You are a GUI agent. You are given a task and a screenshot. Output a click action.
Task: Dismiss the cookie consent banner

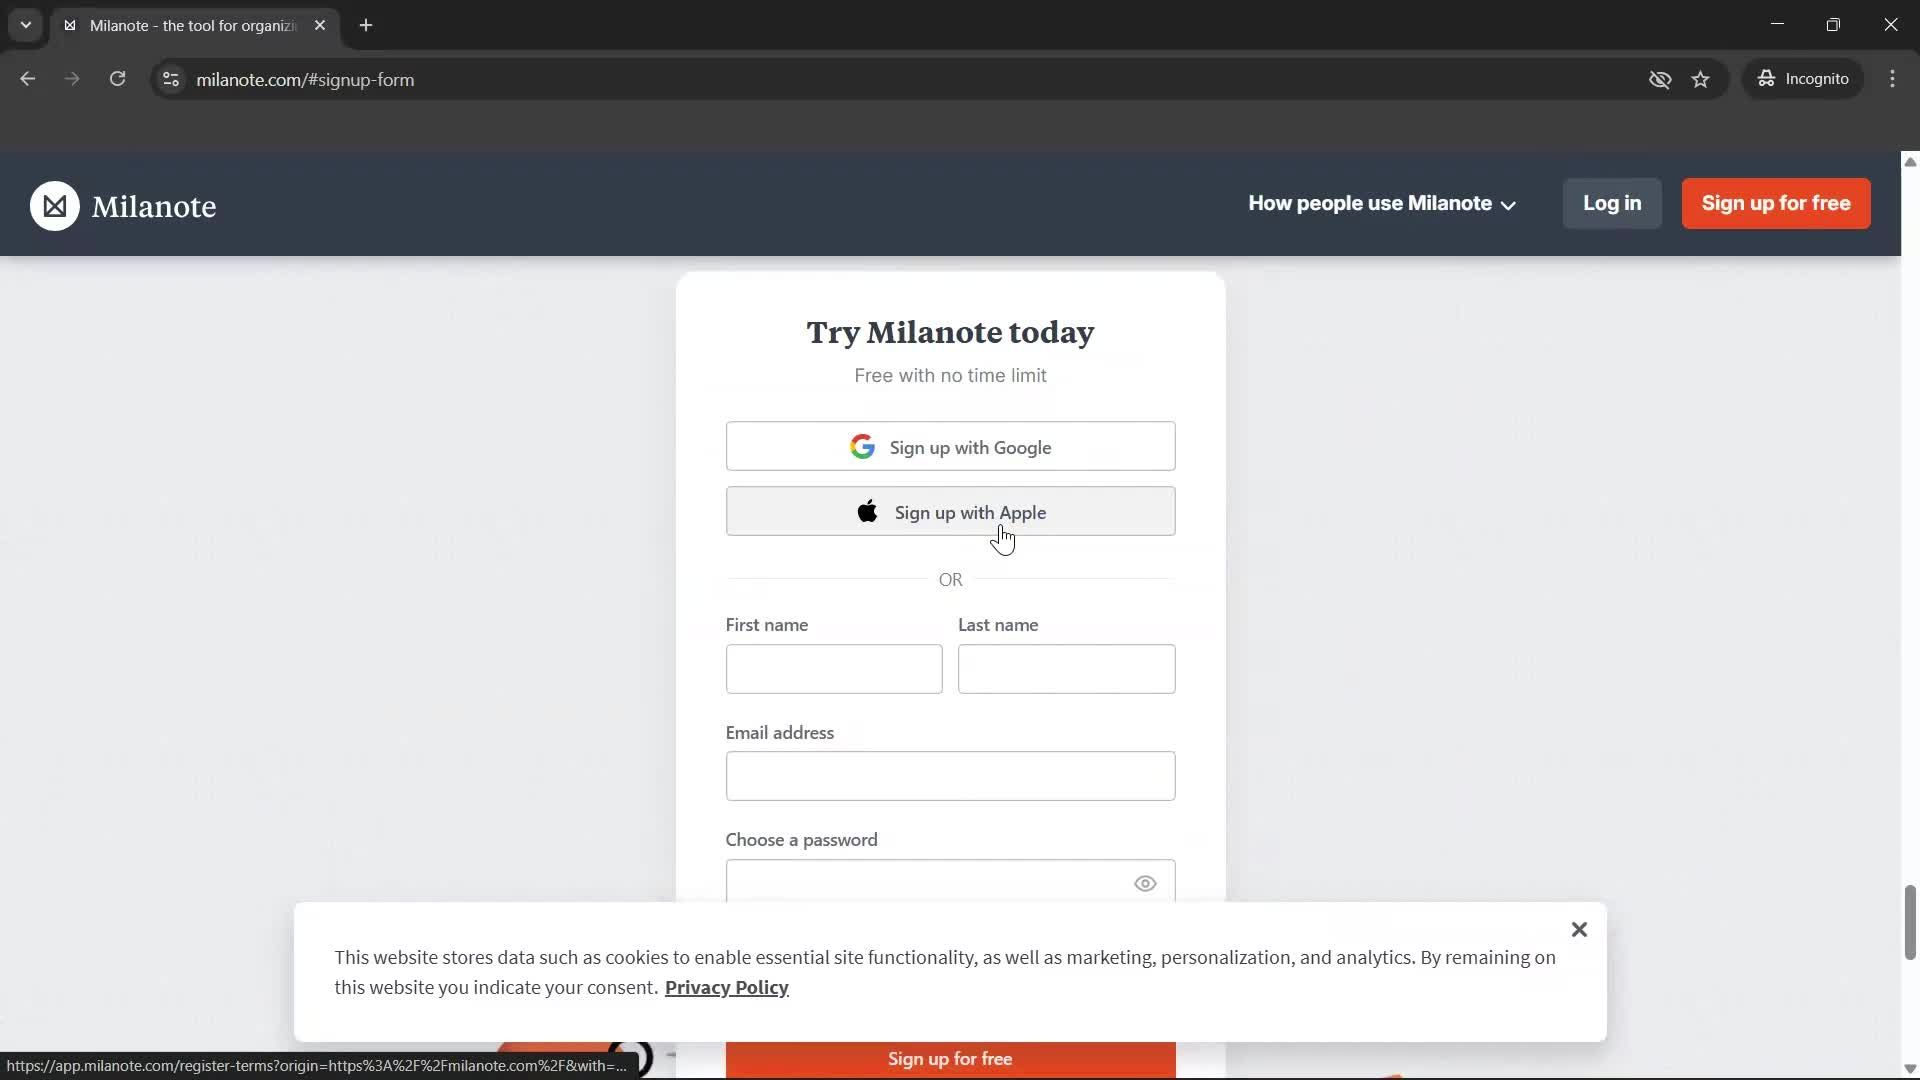(1579, 929)
